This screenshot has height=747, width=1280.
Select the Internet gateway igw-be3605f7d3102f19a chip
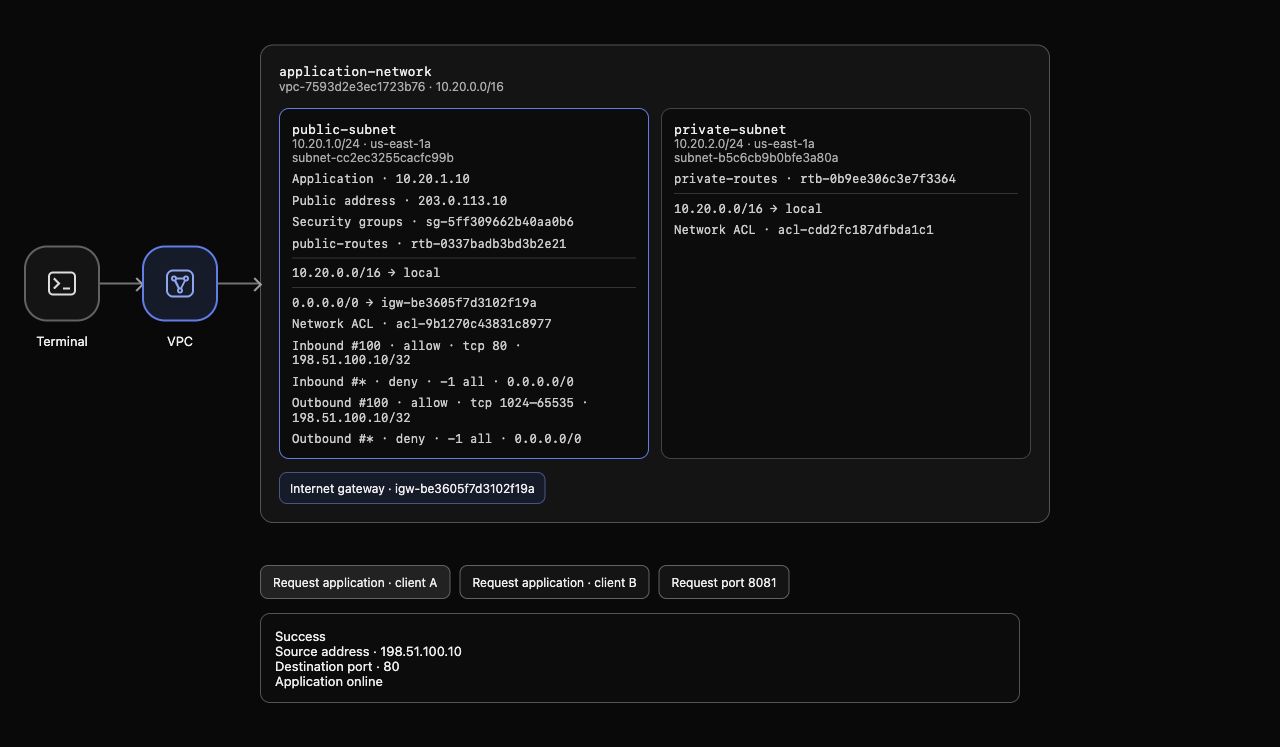tap(412, 488)
